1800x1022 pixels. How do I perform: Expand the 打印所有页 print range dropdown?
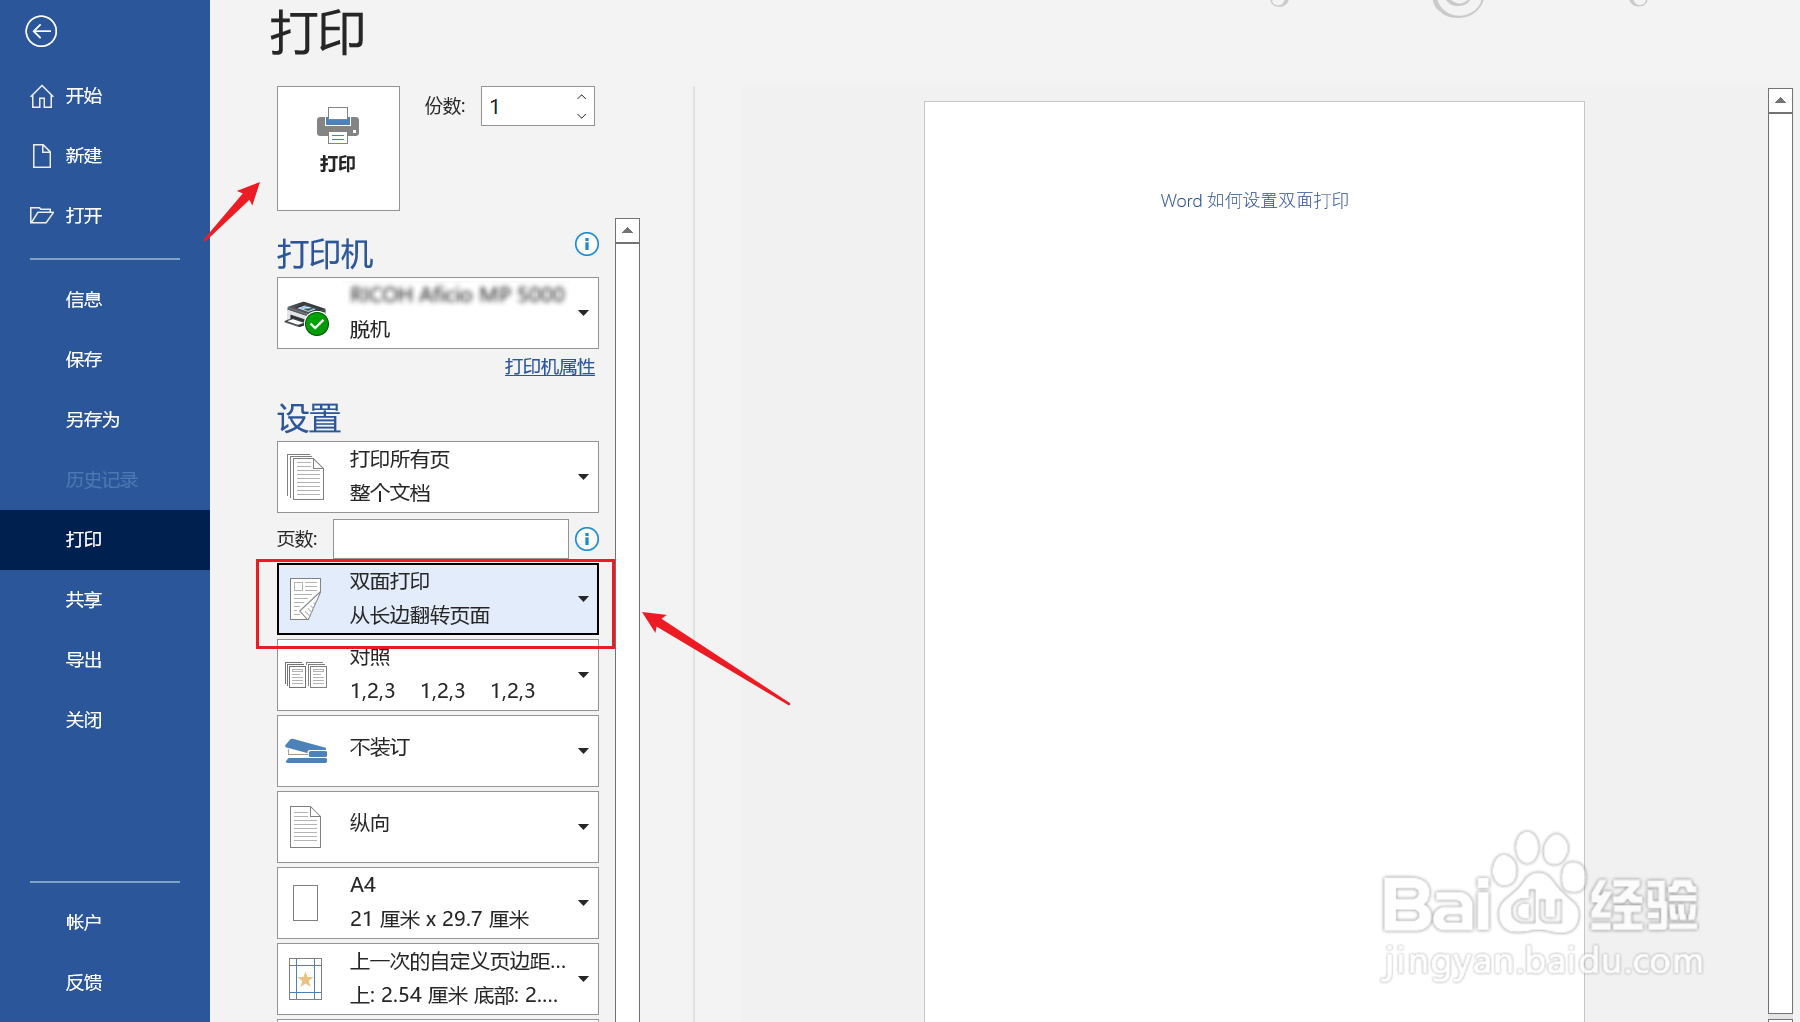click(x=583, y=476)
